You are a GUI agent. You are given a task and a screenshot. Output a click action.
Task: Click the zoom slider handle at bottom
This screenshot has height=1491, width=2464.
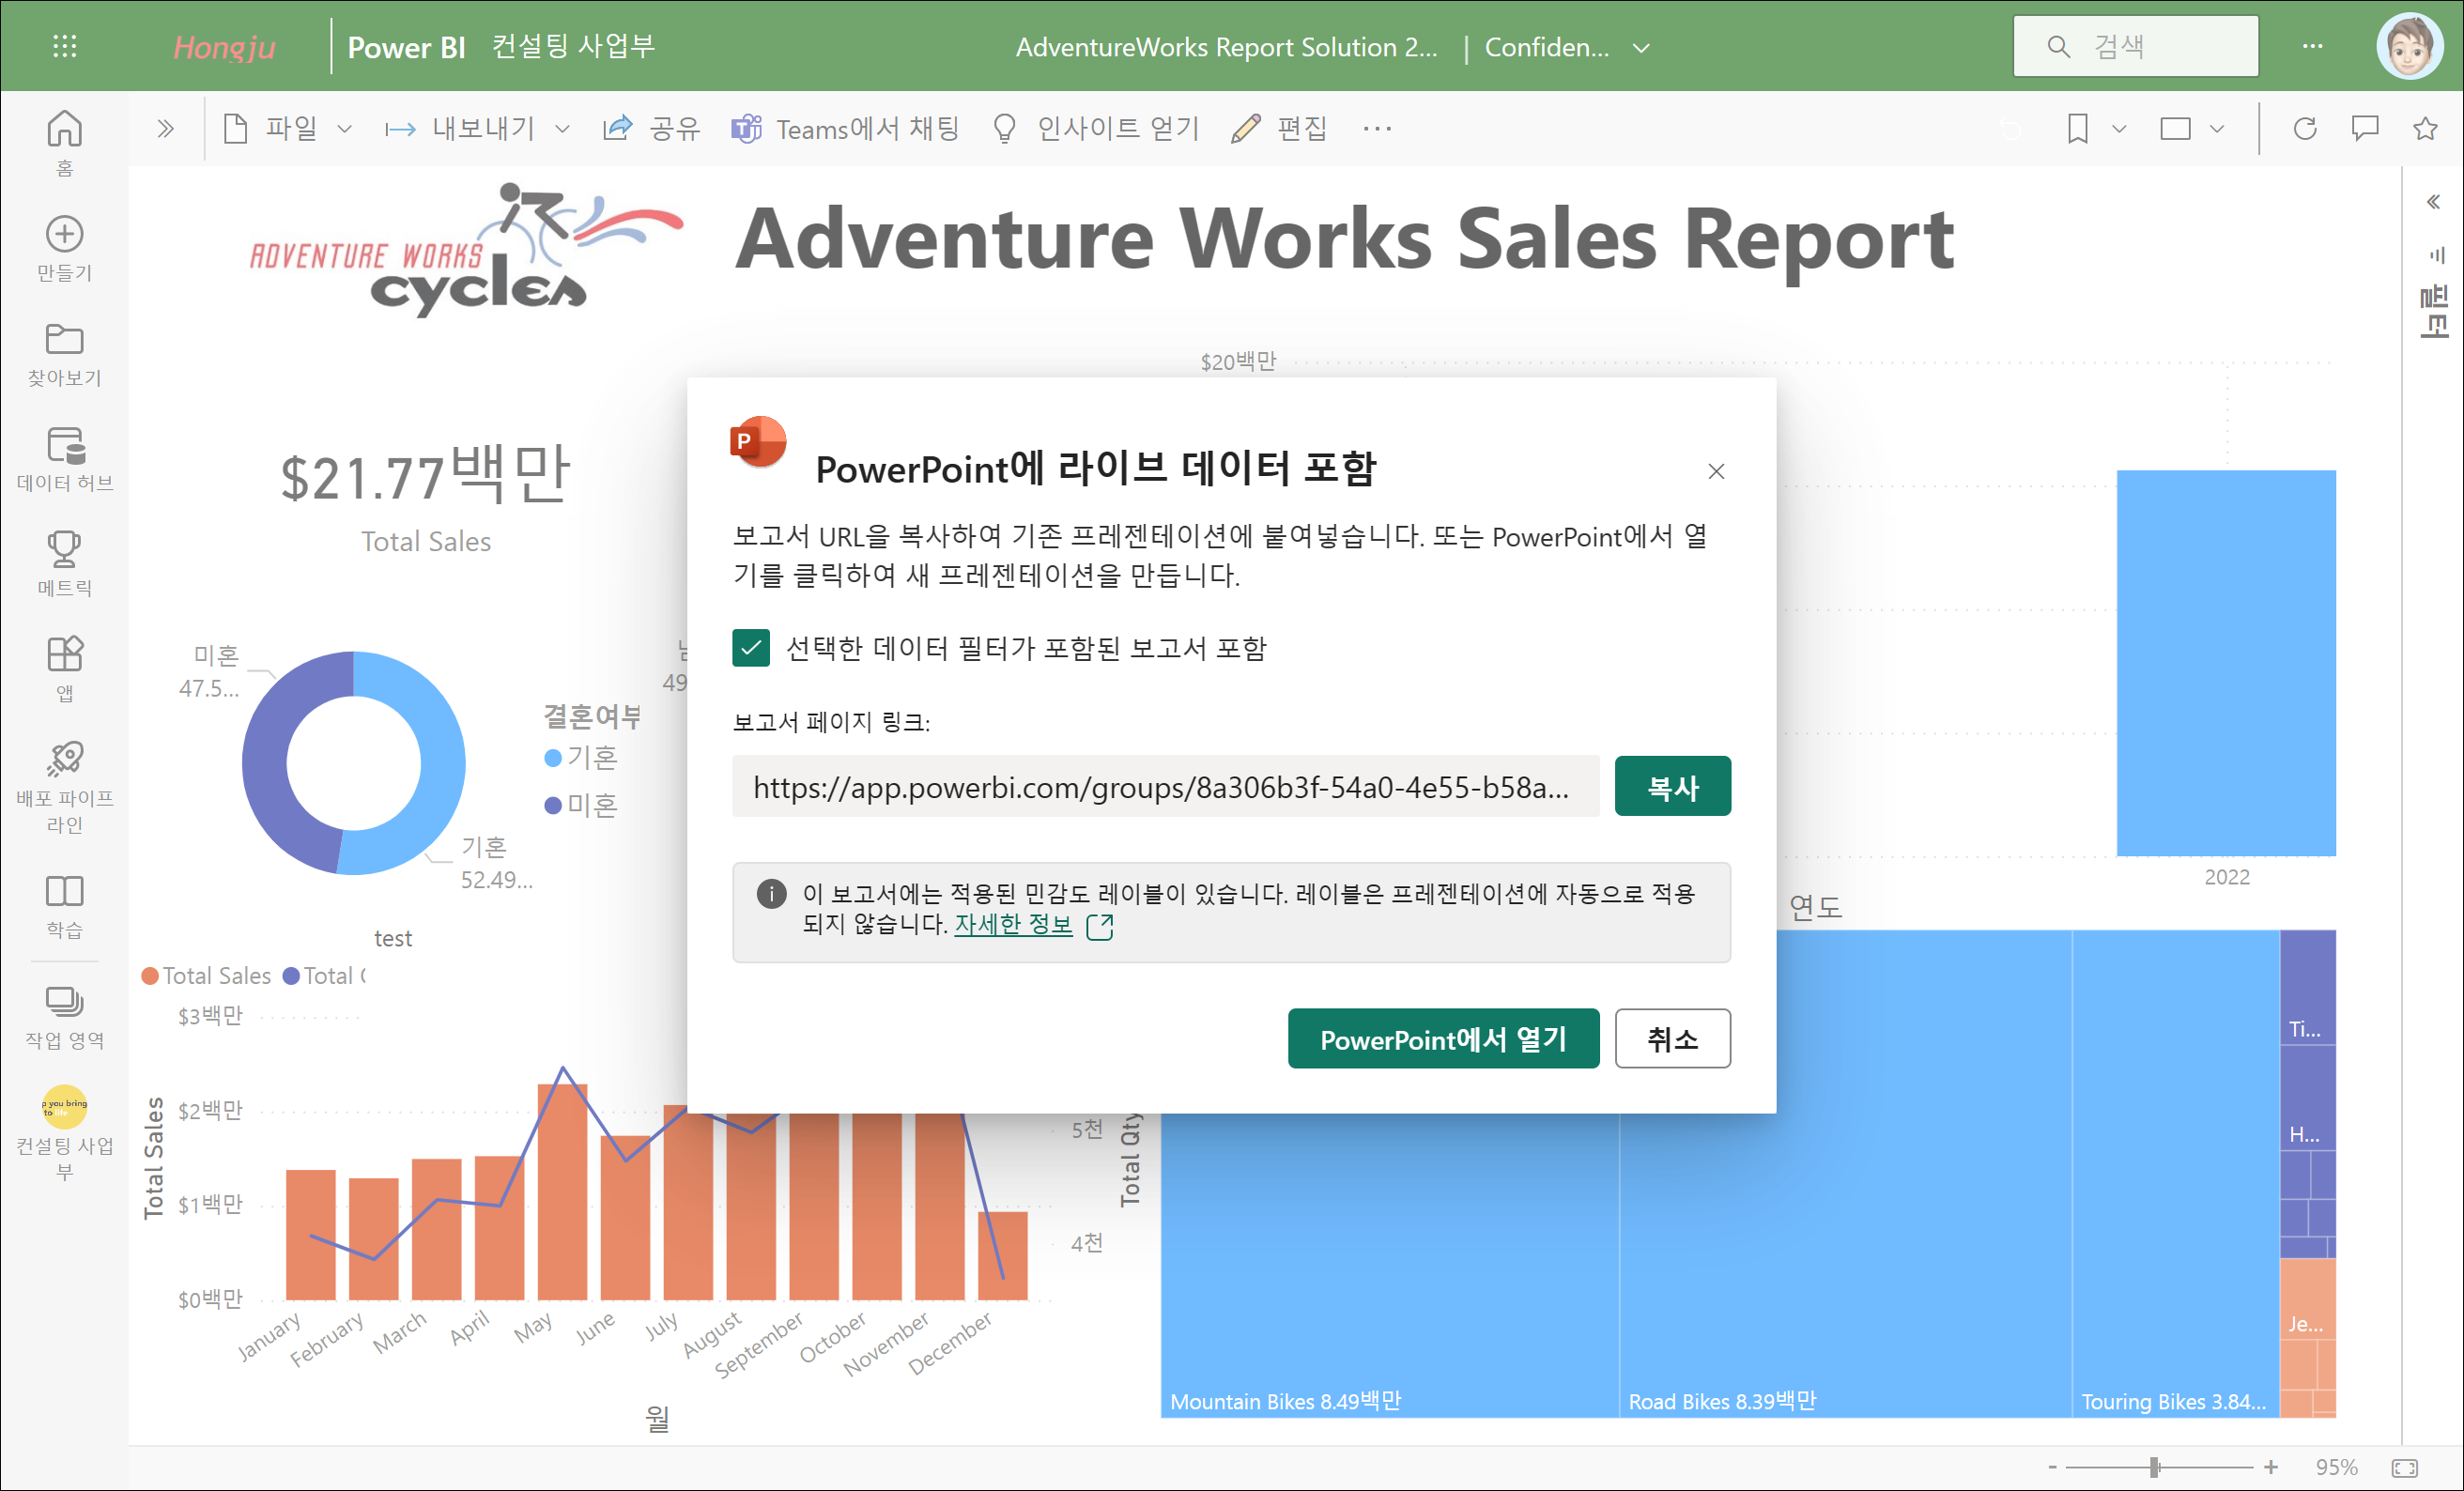2155,1467
